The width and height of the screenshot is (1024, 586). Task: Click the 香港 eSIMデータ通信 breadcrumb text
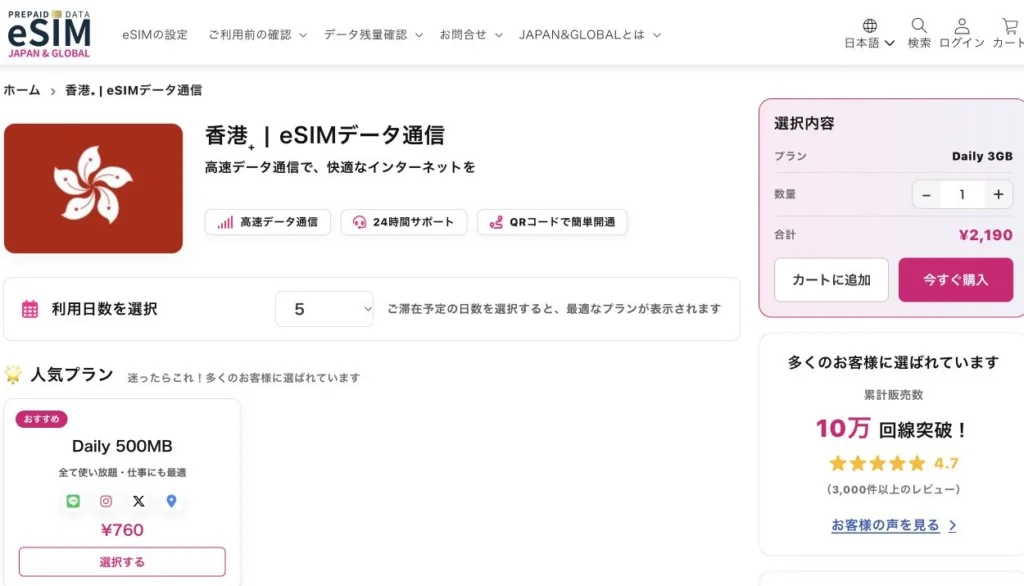133,90
